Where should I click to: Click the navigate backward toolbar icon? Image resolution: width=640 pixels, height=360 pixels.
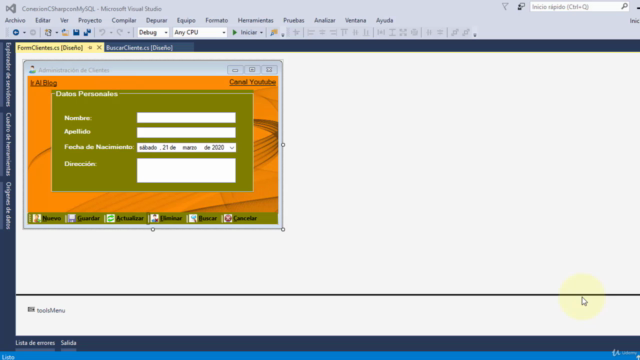[16, 32]
